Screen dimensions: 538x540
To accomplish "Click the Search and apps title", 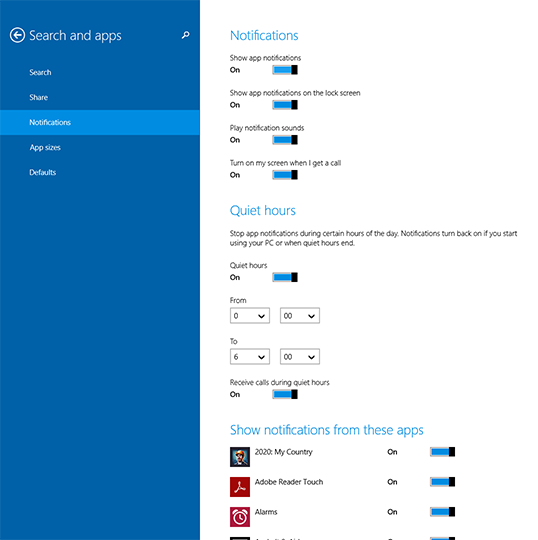I will tap(75, 35).
